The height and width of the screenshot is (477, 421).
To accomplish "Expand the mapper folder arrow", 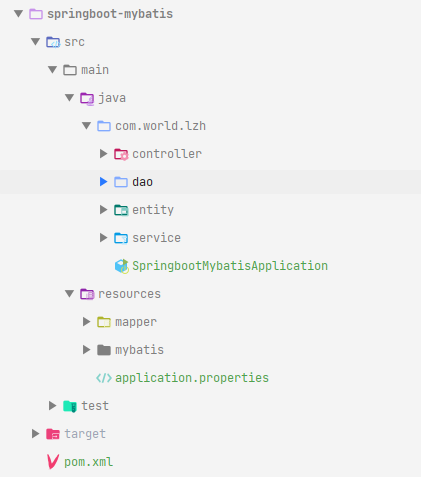I will (87, 322).
